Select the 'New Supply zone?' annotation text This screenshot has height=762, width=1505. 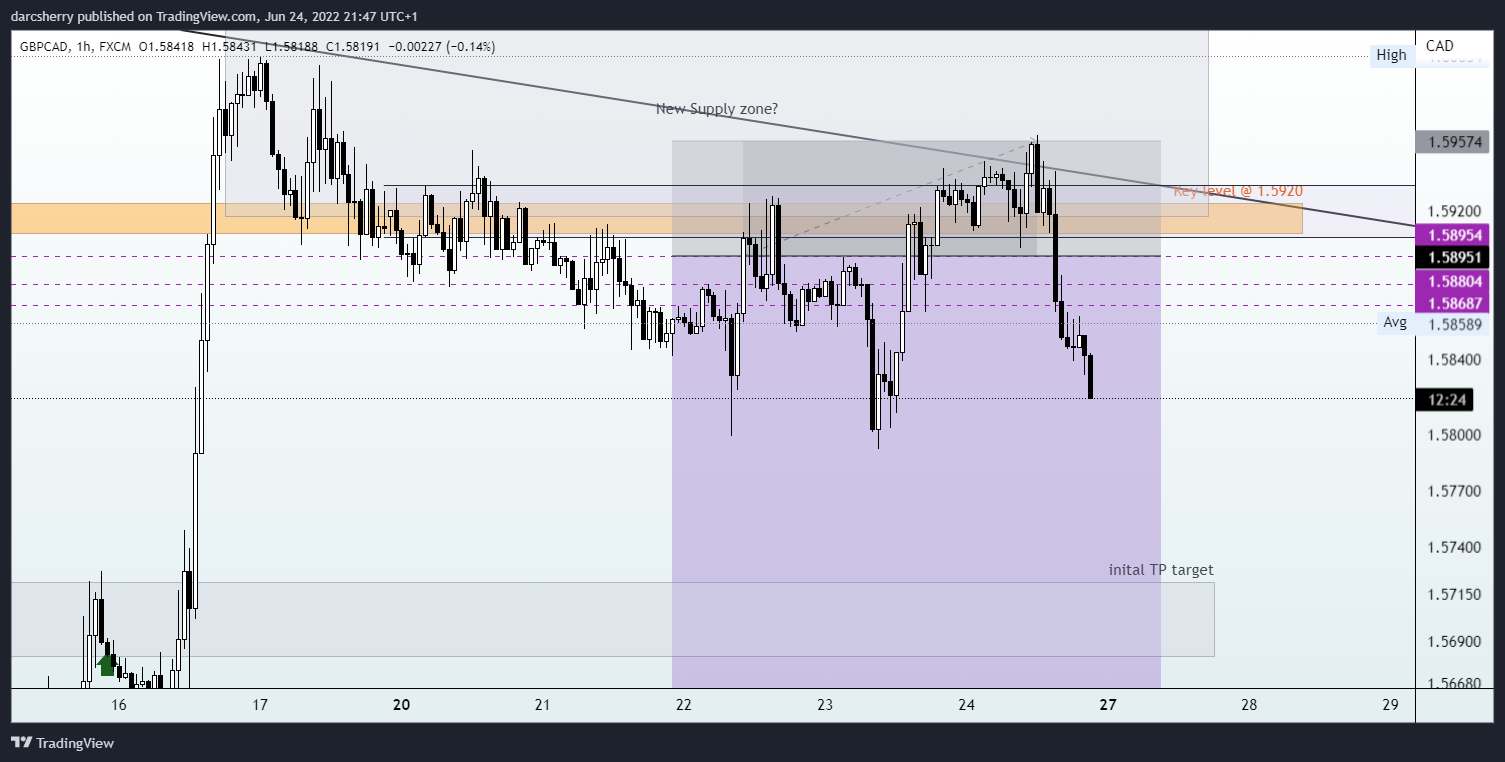717,109
